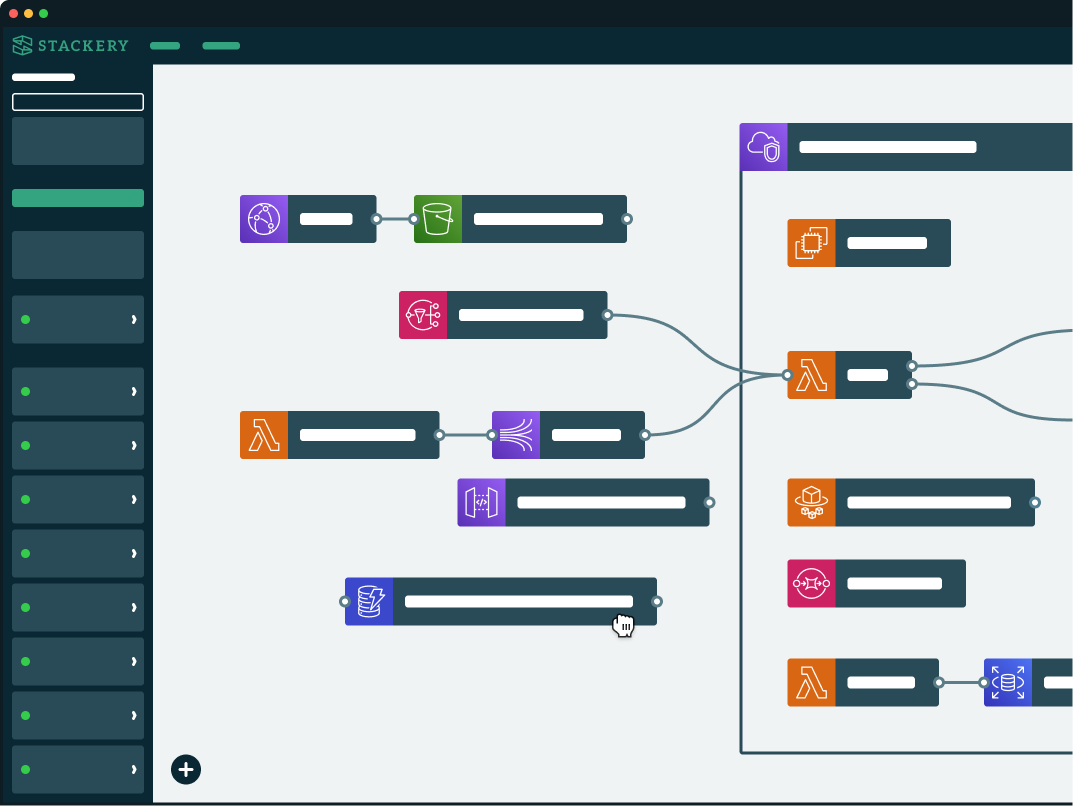
Task: Click the orange container cluster cube icon
Action: (x=812, y=503)
